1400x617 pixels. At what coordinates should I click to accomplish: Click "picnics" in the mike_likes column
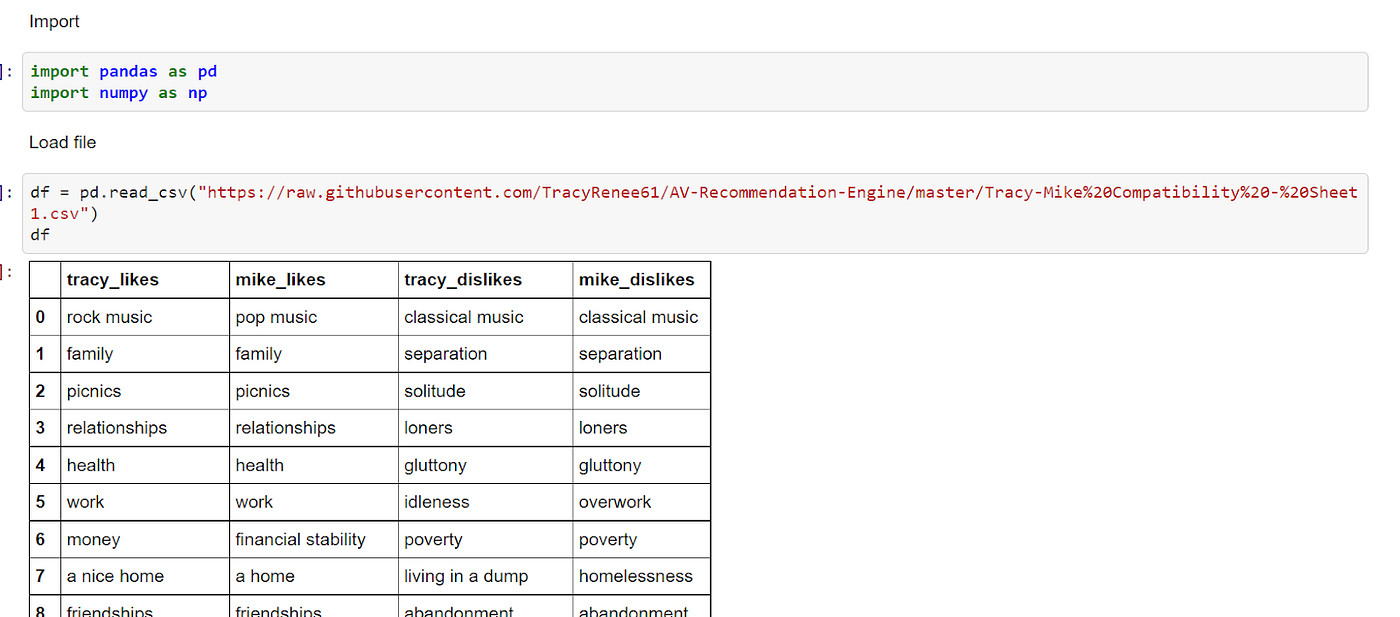tap(263, 391)
